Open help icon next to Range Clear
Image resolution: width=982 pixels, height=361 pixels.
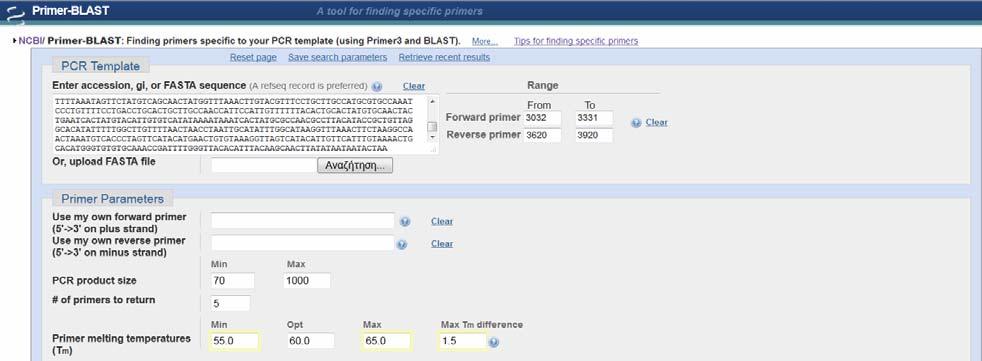(x=636, y=123)
